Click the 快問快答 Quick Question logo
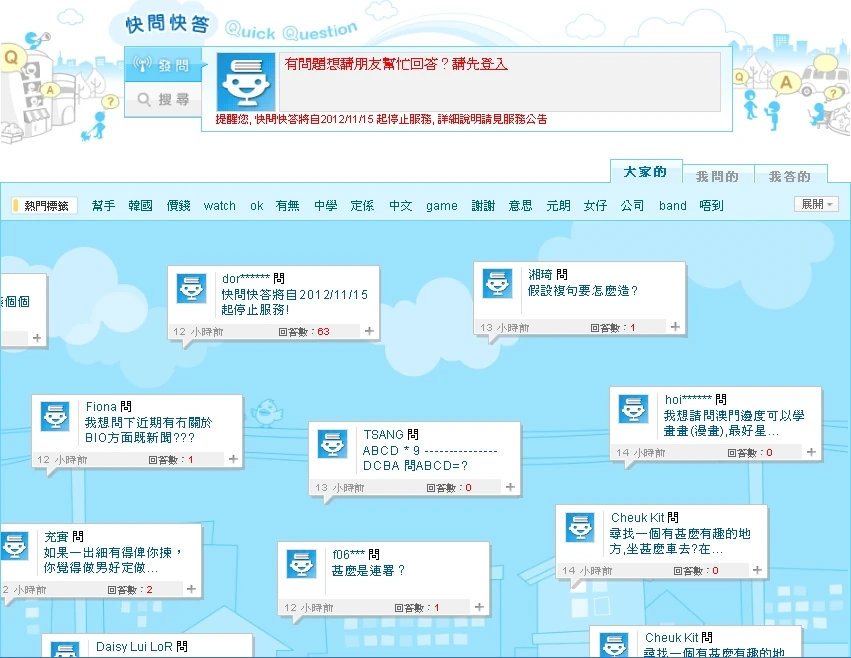The image size is (851, 658). pos(167,24)
